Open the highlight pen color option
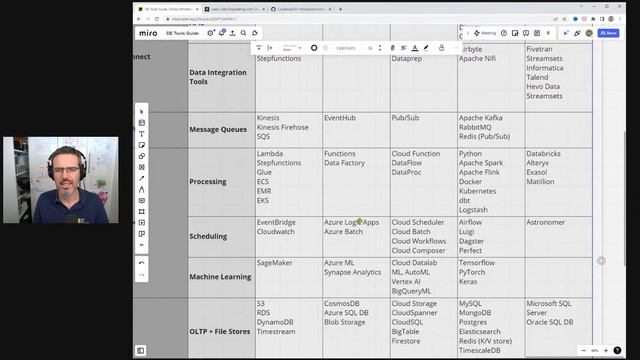Image resolution: width=640 pixels, height=360 pixels. pyautogui.click(x=426, y=48)
